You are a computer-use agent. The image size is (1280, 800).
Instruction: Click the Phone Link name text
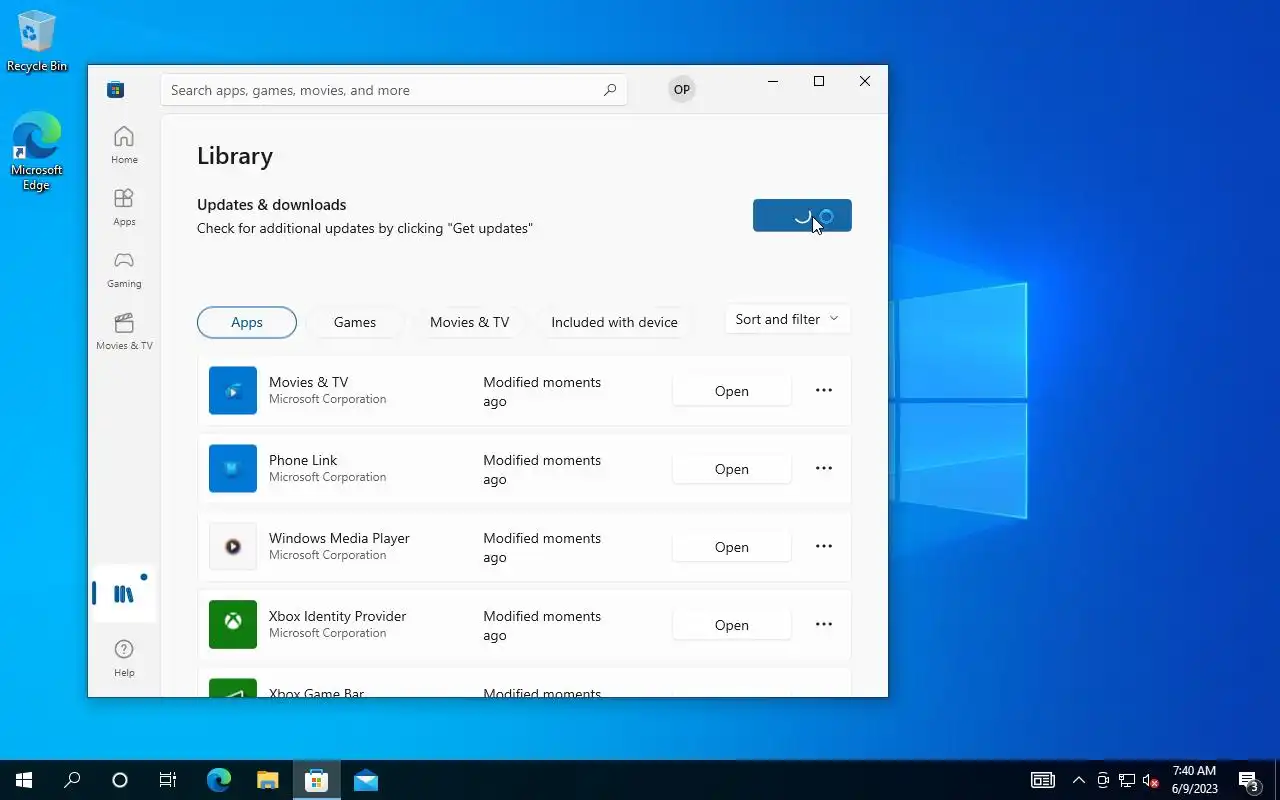click(x=303, y=460)
